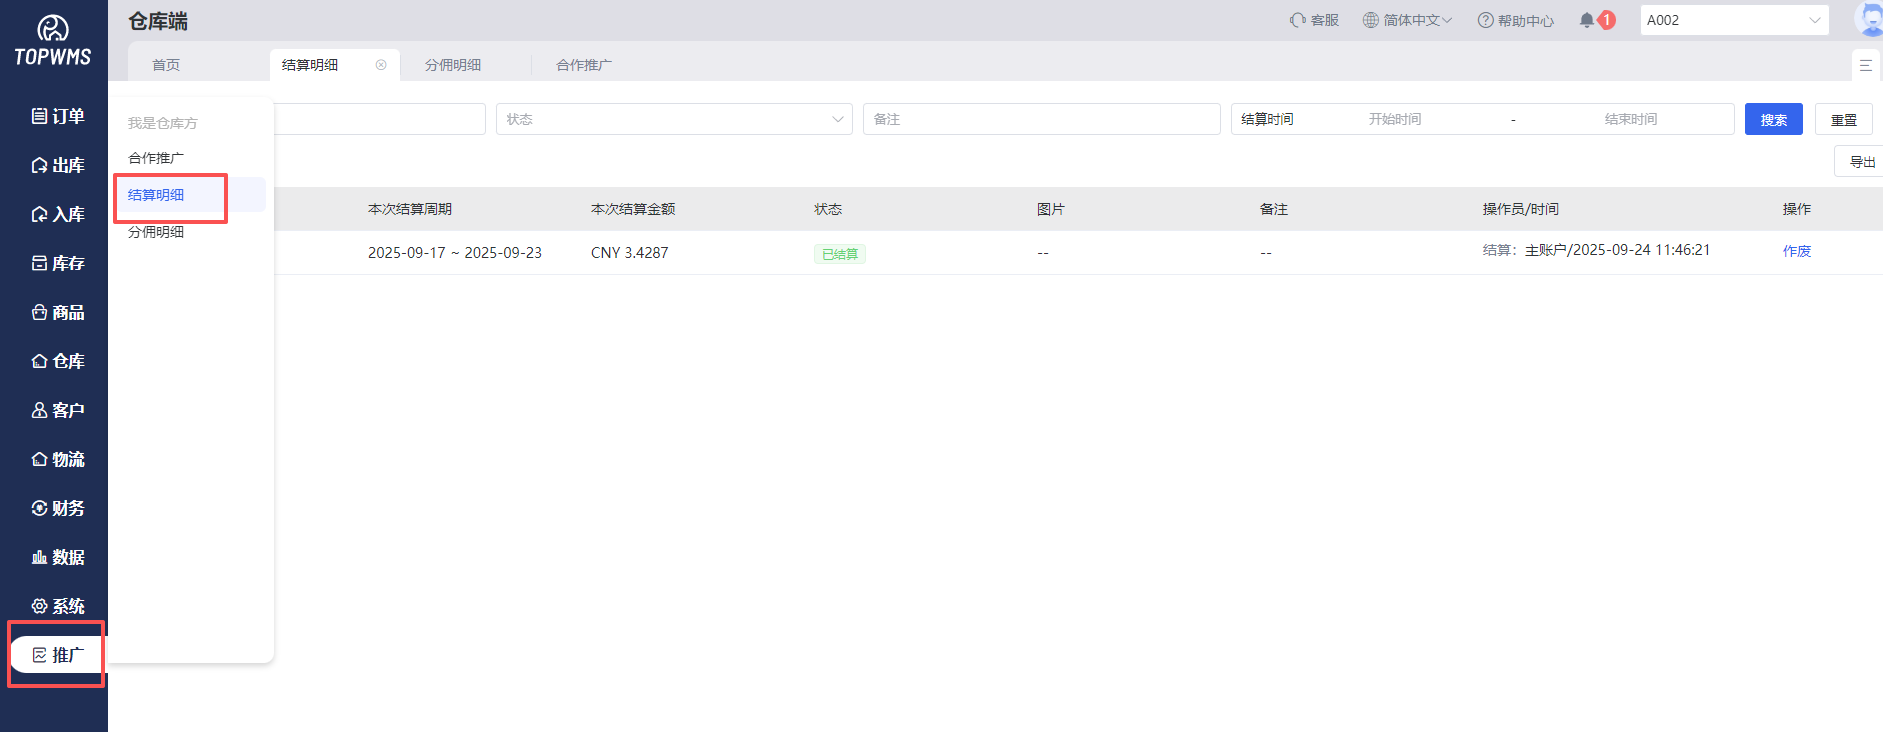Click the 备注 column header
The height and width of the screenshot is (732, 1883).
1274,209
